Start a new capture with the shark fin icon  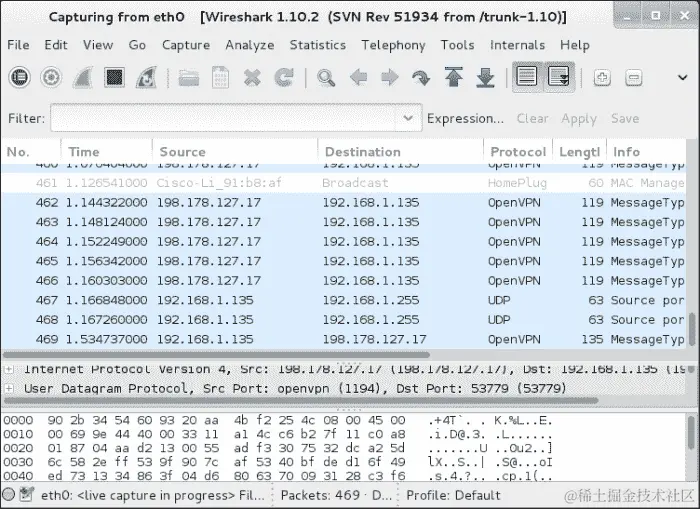click(x=83, y=78)
